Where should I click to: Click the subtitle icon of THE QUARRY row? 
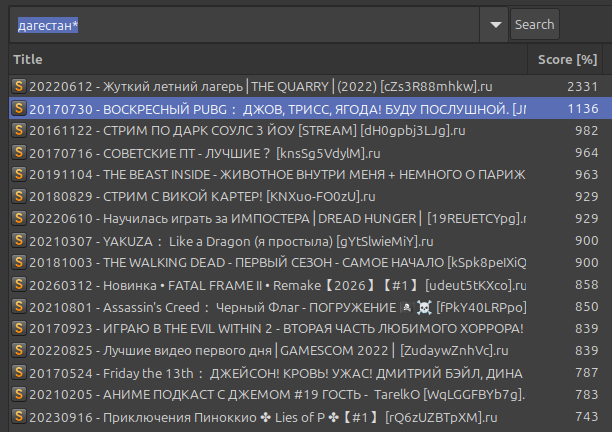[19, 86]
